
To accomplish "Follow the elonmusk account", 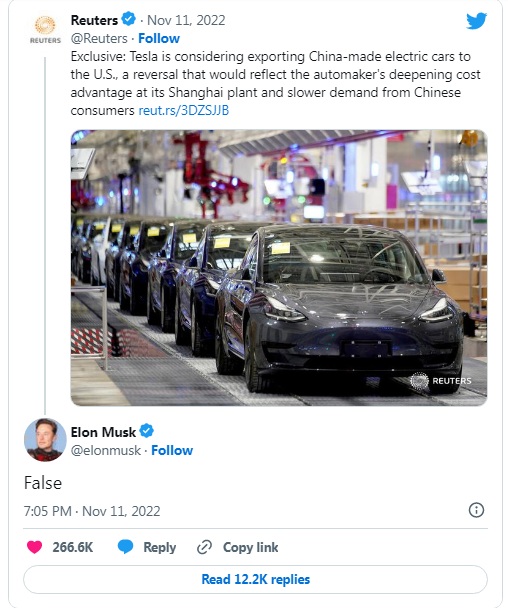I will click(172, 450).
